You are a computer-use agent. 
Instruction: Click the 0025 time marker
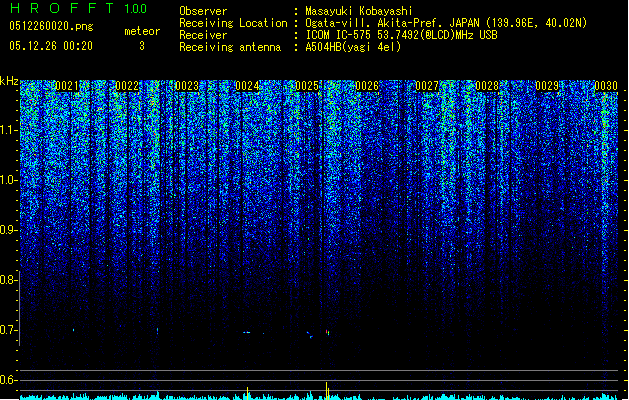(x=307, y=86)
